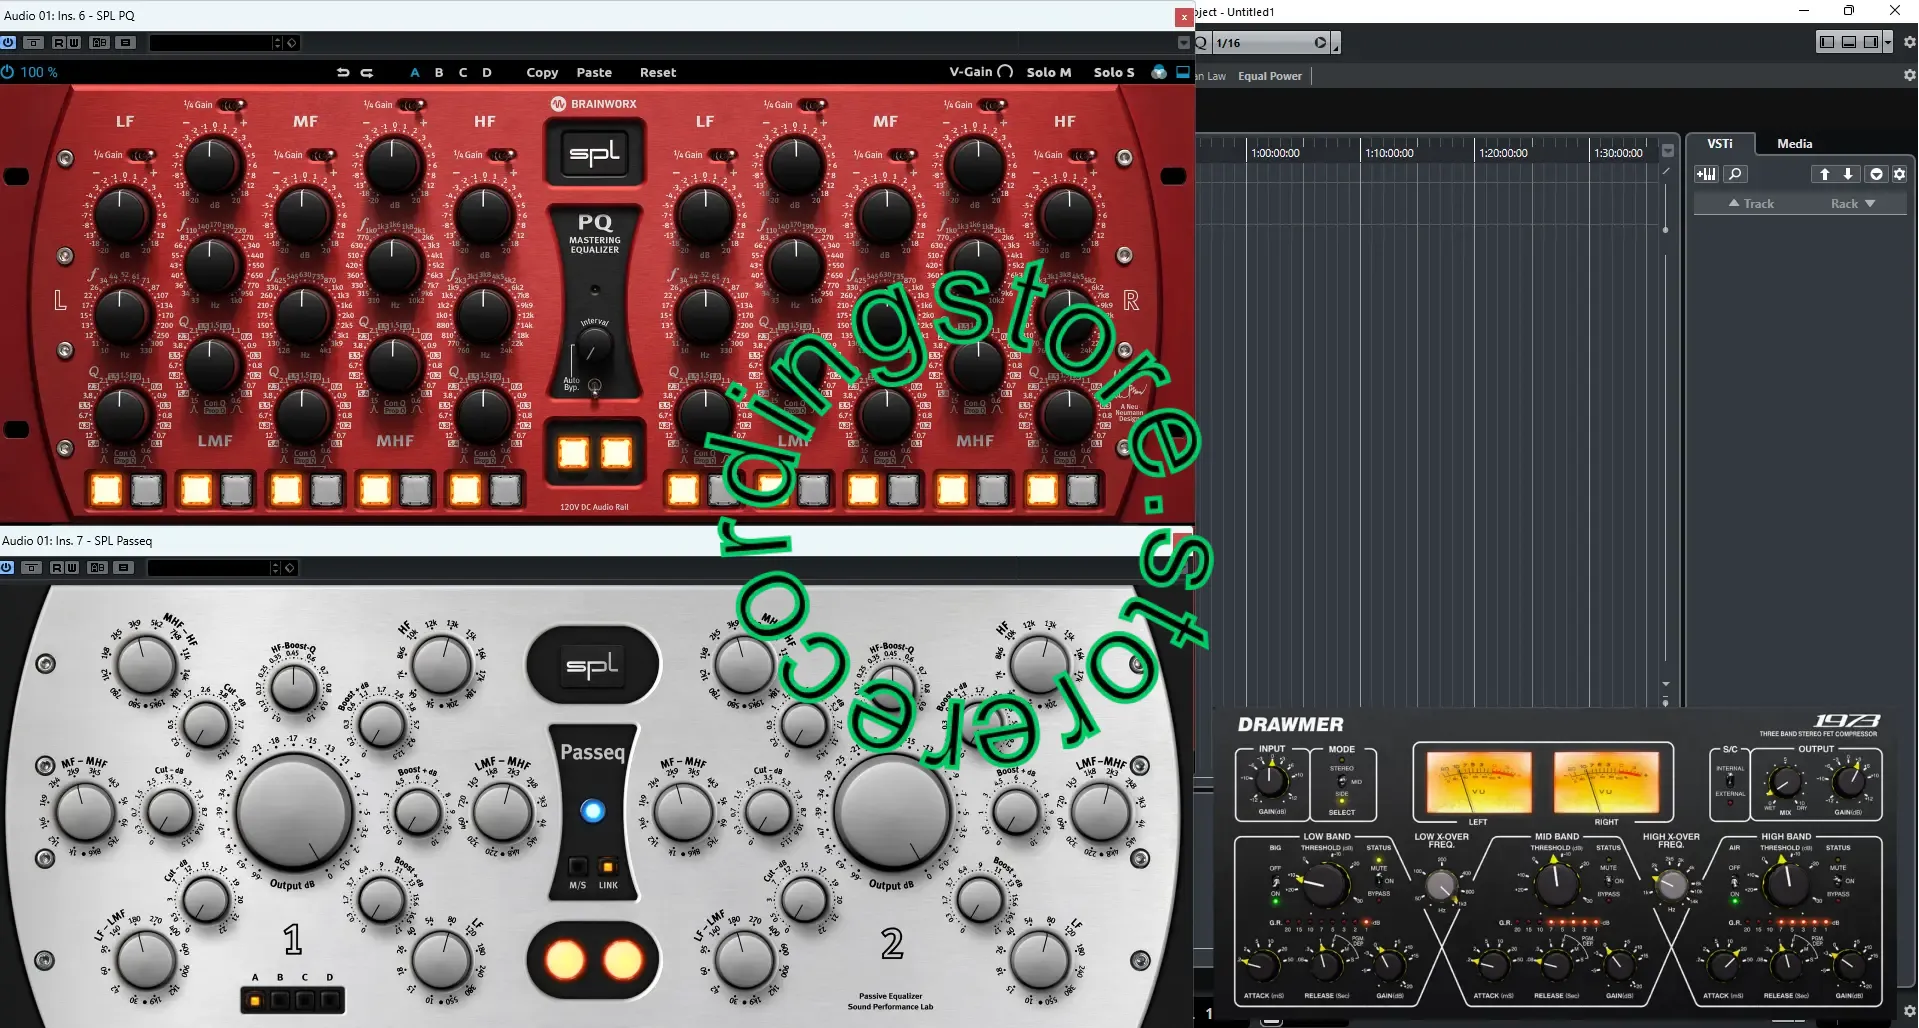Image resolution: width=1919 pixels, height=1028 pixels.
Task: Adjust the channel 1 Output dB knob on the Passeq
Action: pyautogui.click(x=294, y=811)
